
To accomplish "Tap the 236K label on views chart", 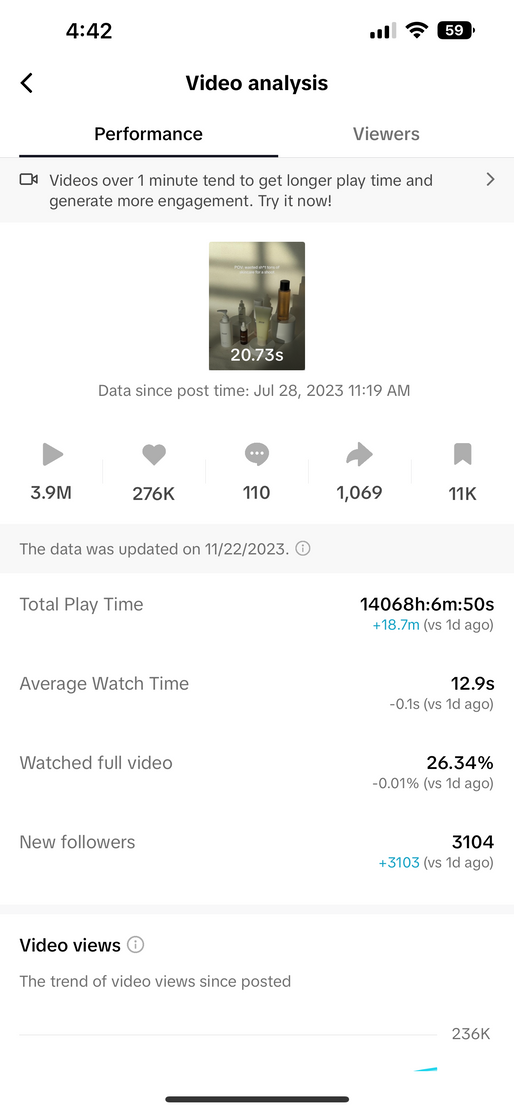I will pos(471,1034).
